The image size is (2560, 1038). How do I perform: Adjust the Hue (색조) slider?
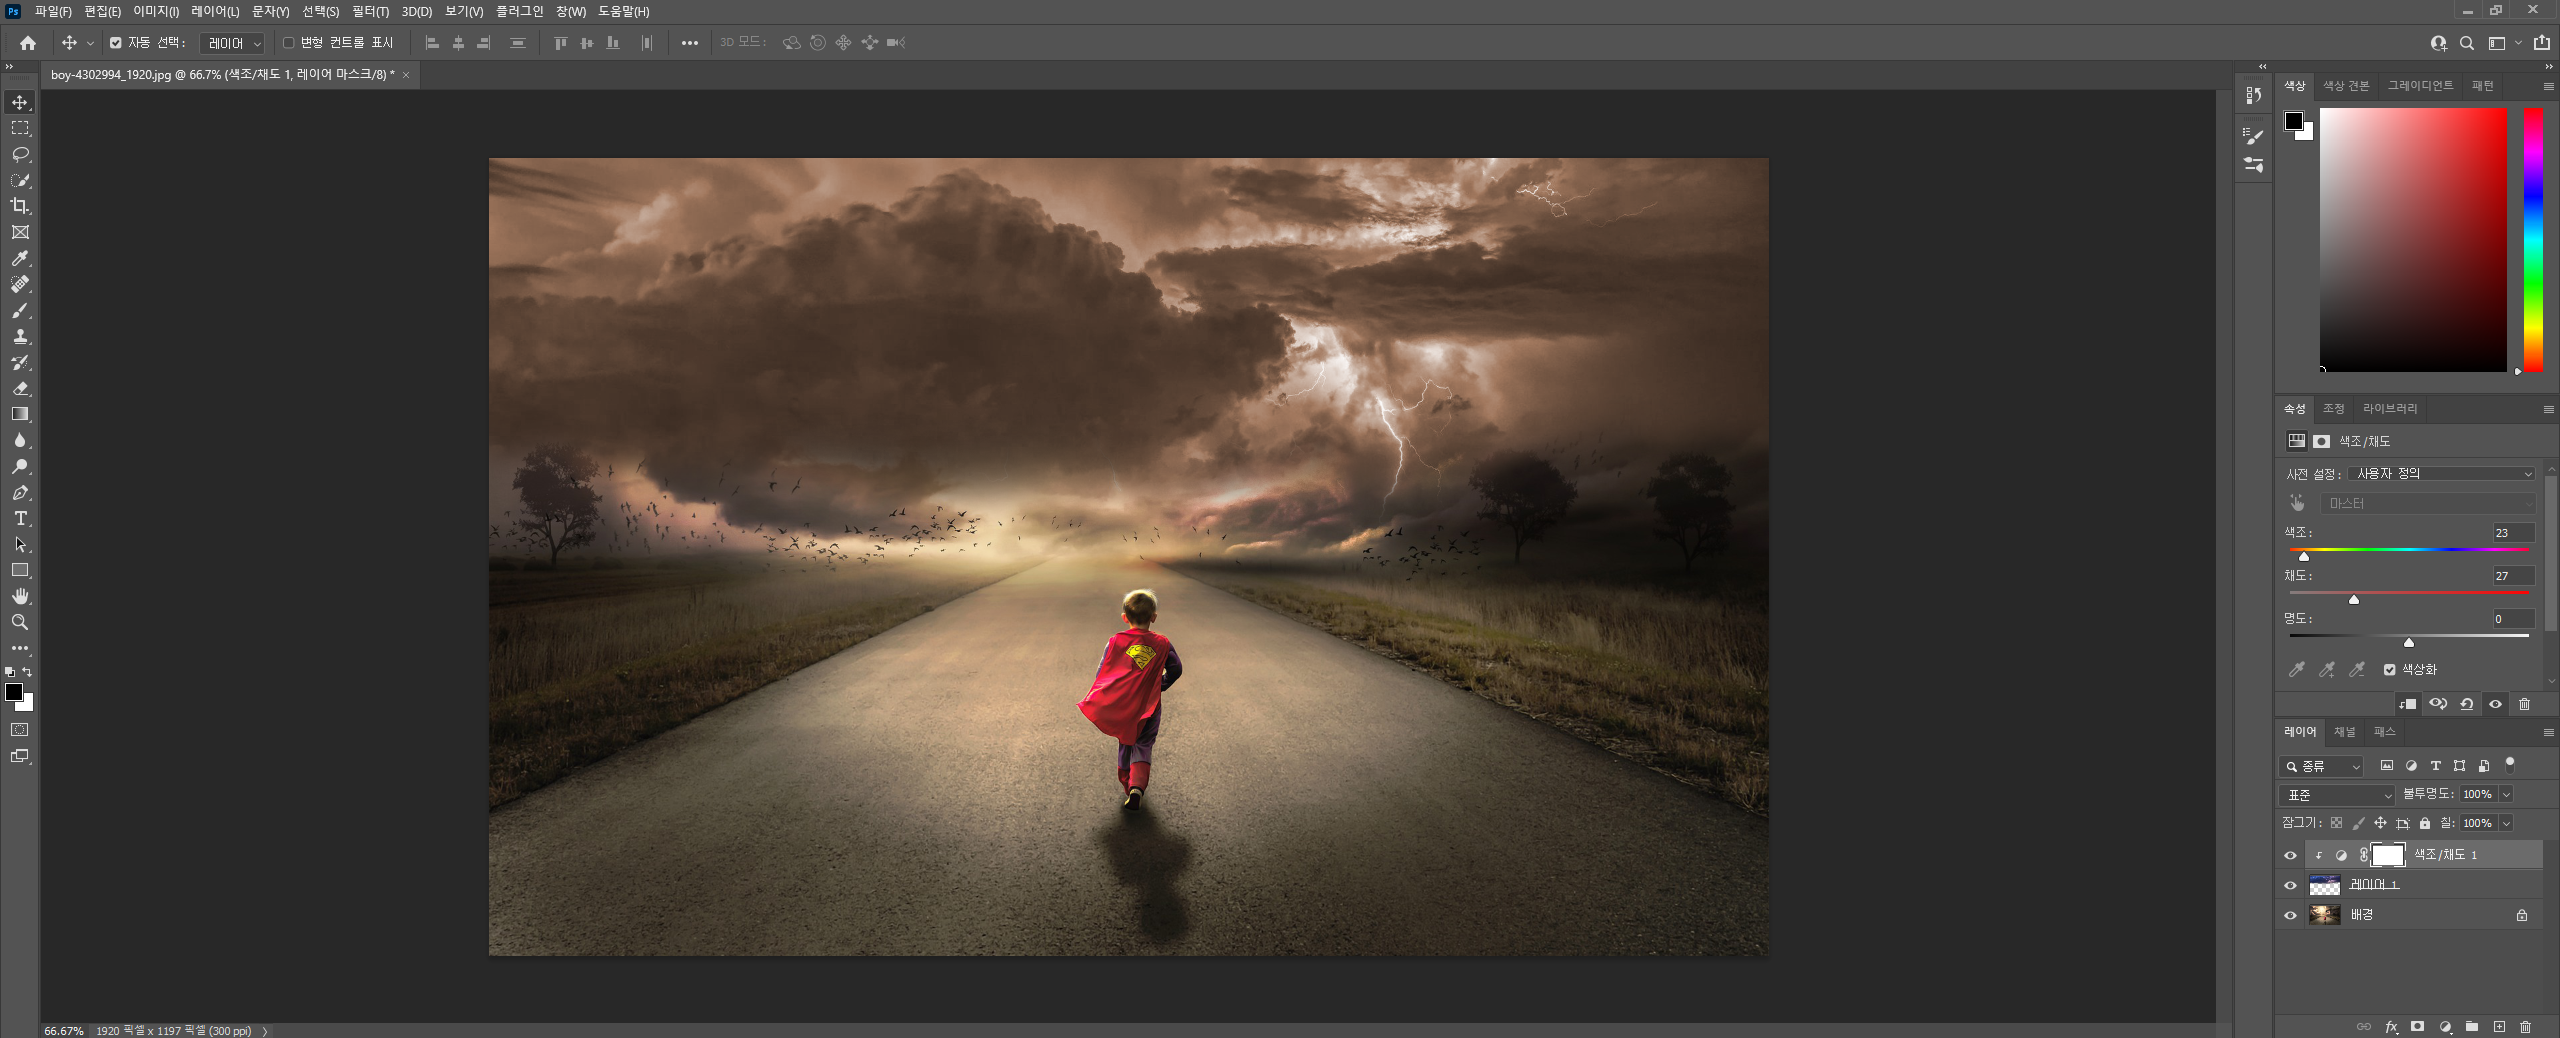[2304, 555]
